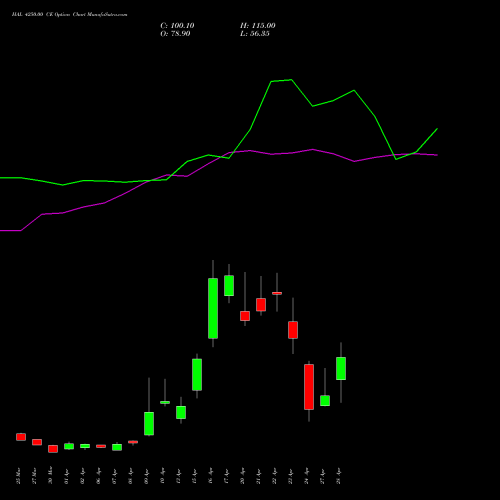500x500 pixels.
Task: Click the 22 Apr date label
Action: coord(275,476)
